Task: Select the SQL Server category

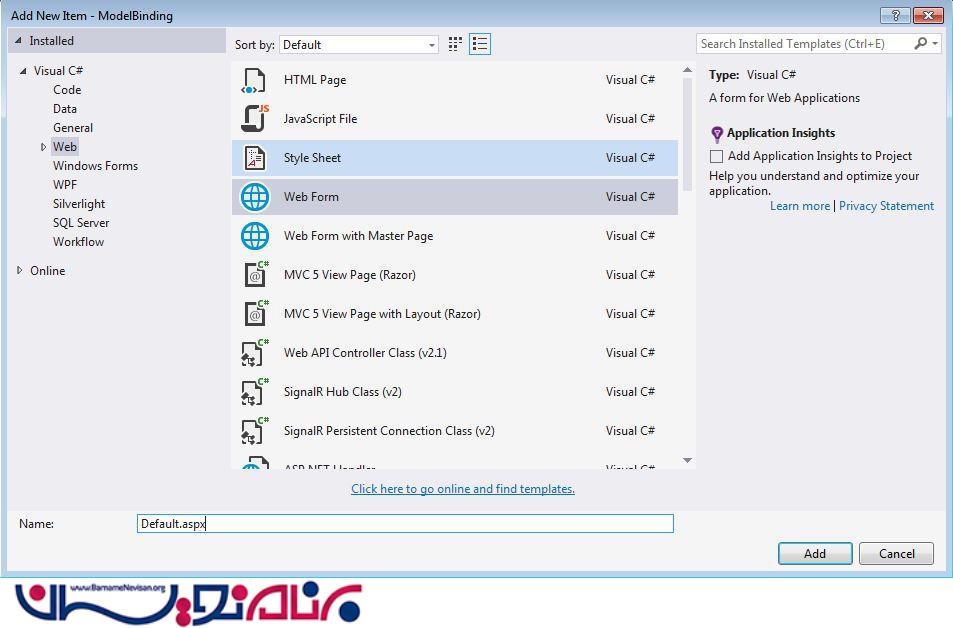Action: click(x=81, y=223)
